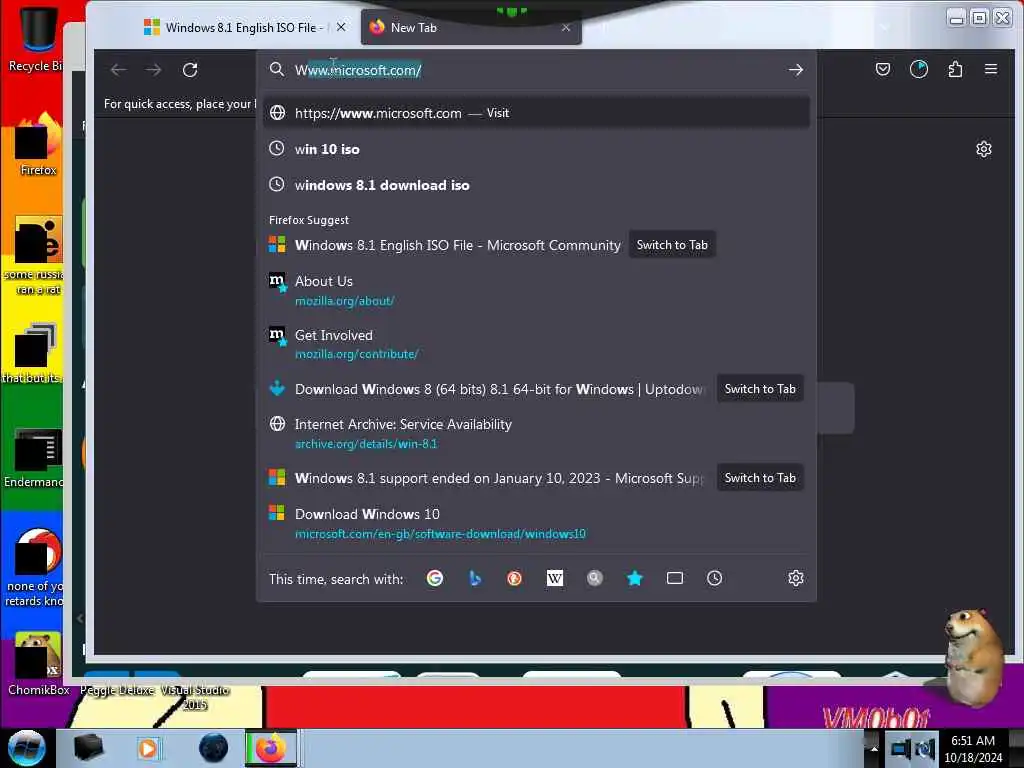Image resolution: width=1024 pixels, height=768 pixels.
Task: Click the Go arrow in address bar
Action: coord(795,70)
